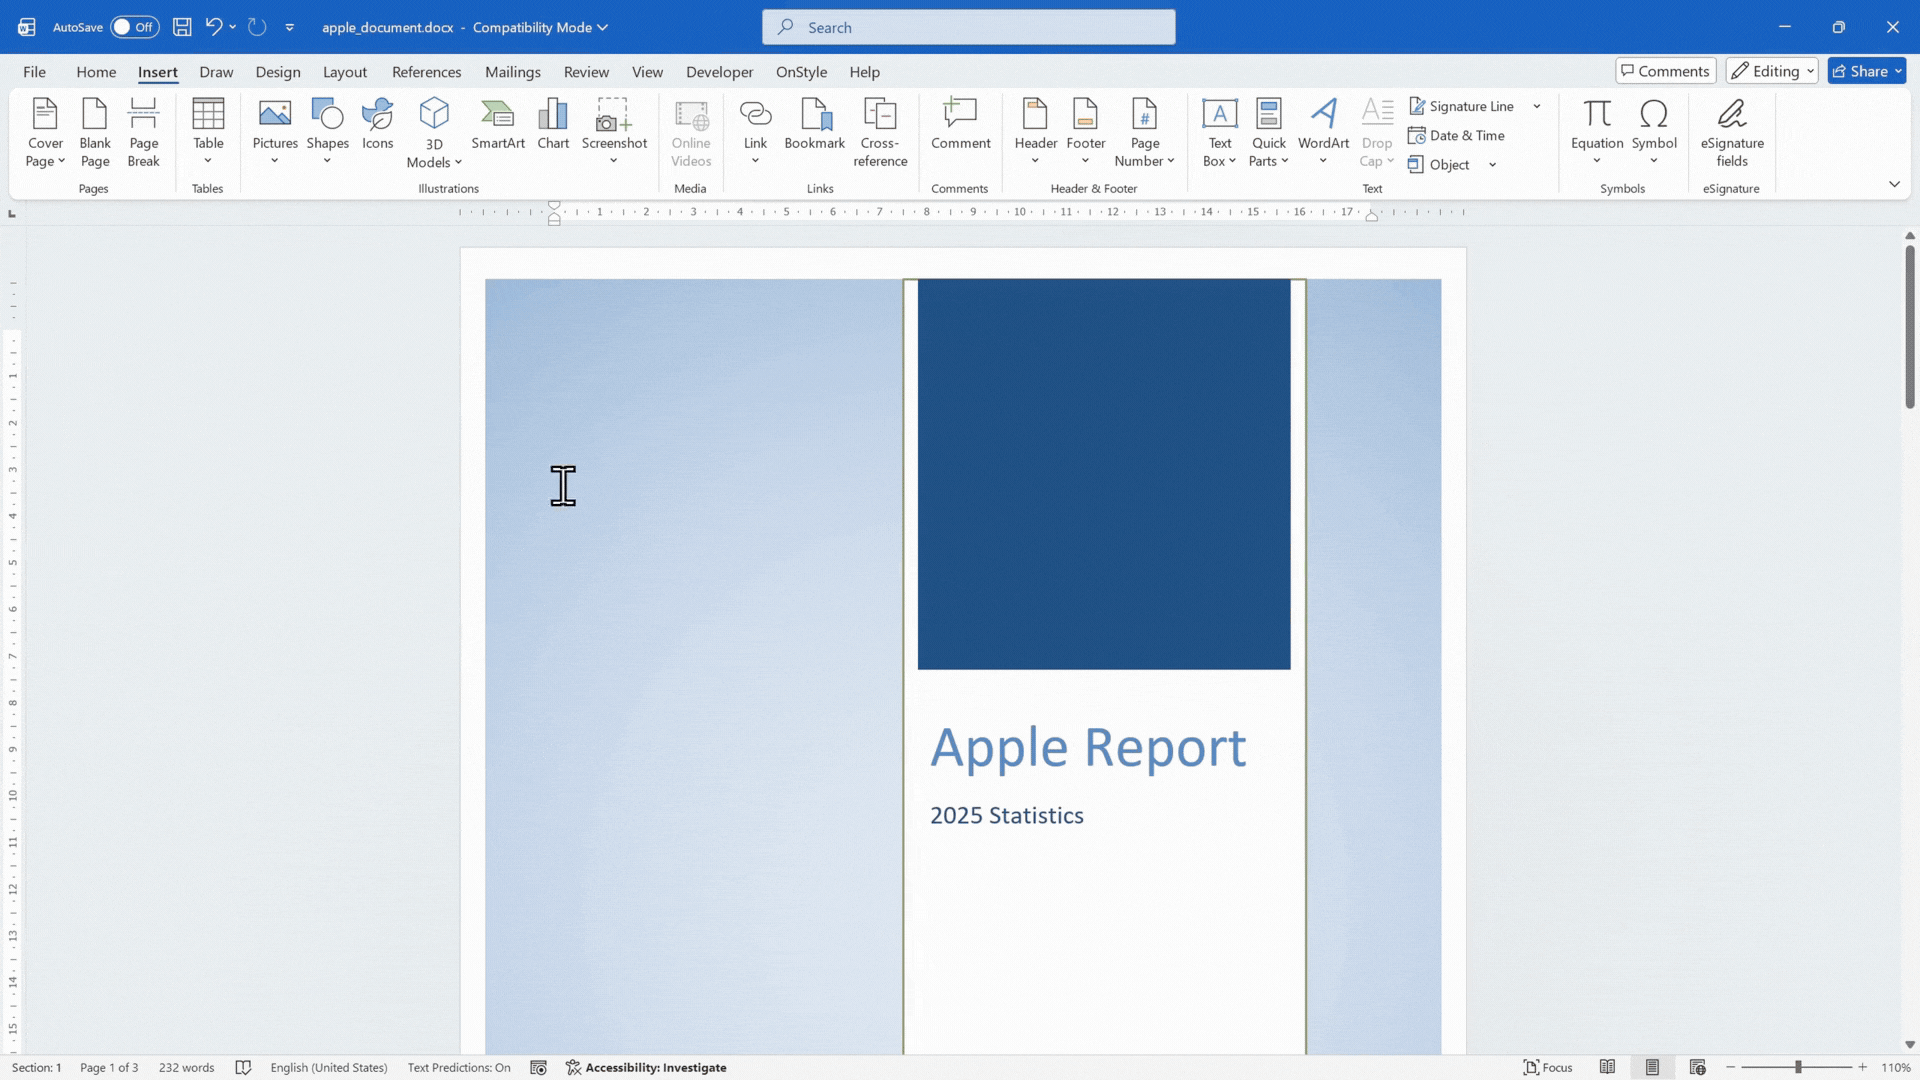Add a new Comment from ribbon
1920x1080 pixels.
click(960, 125)
